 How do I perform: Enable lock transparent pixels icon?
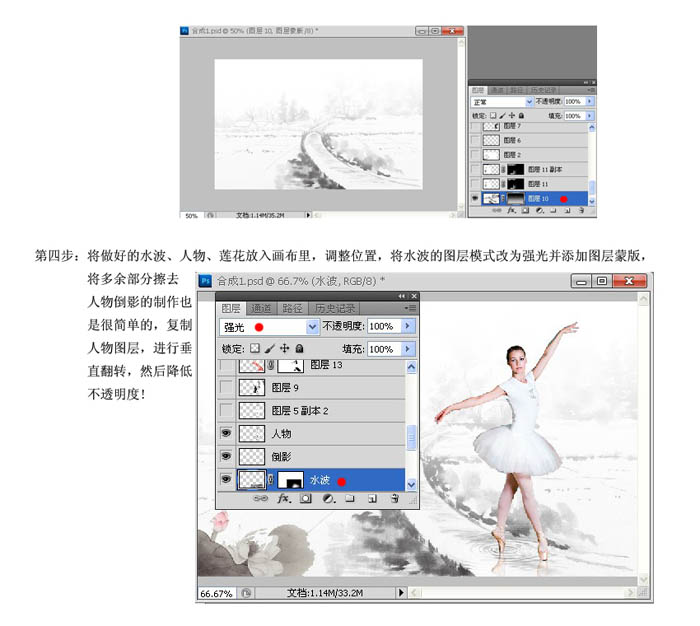(254, 348)
